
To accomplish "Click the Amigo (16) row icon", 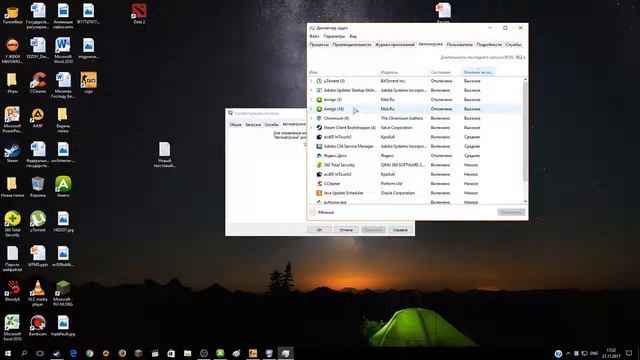I will 319,109.
